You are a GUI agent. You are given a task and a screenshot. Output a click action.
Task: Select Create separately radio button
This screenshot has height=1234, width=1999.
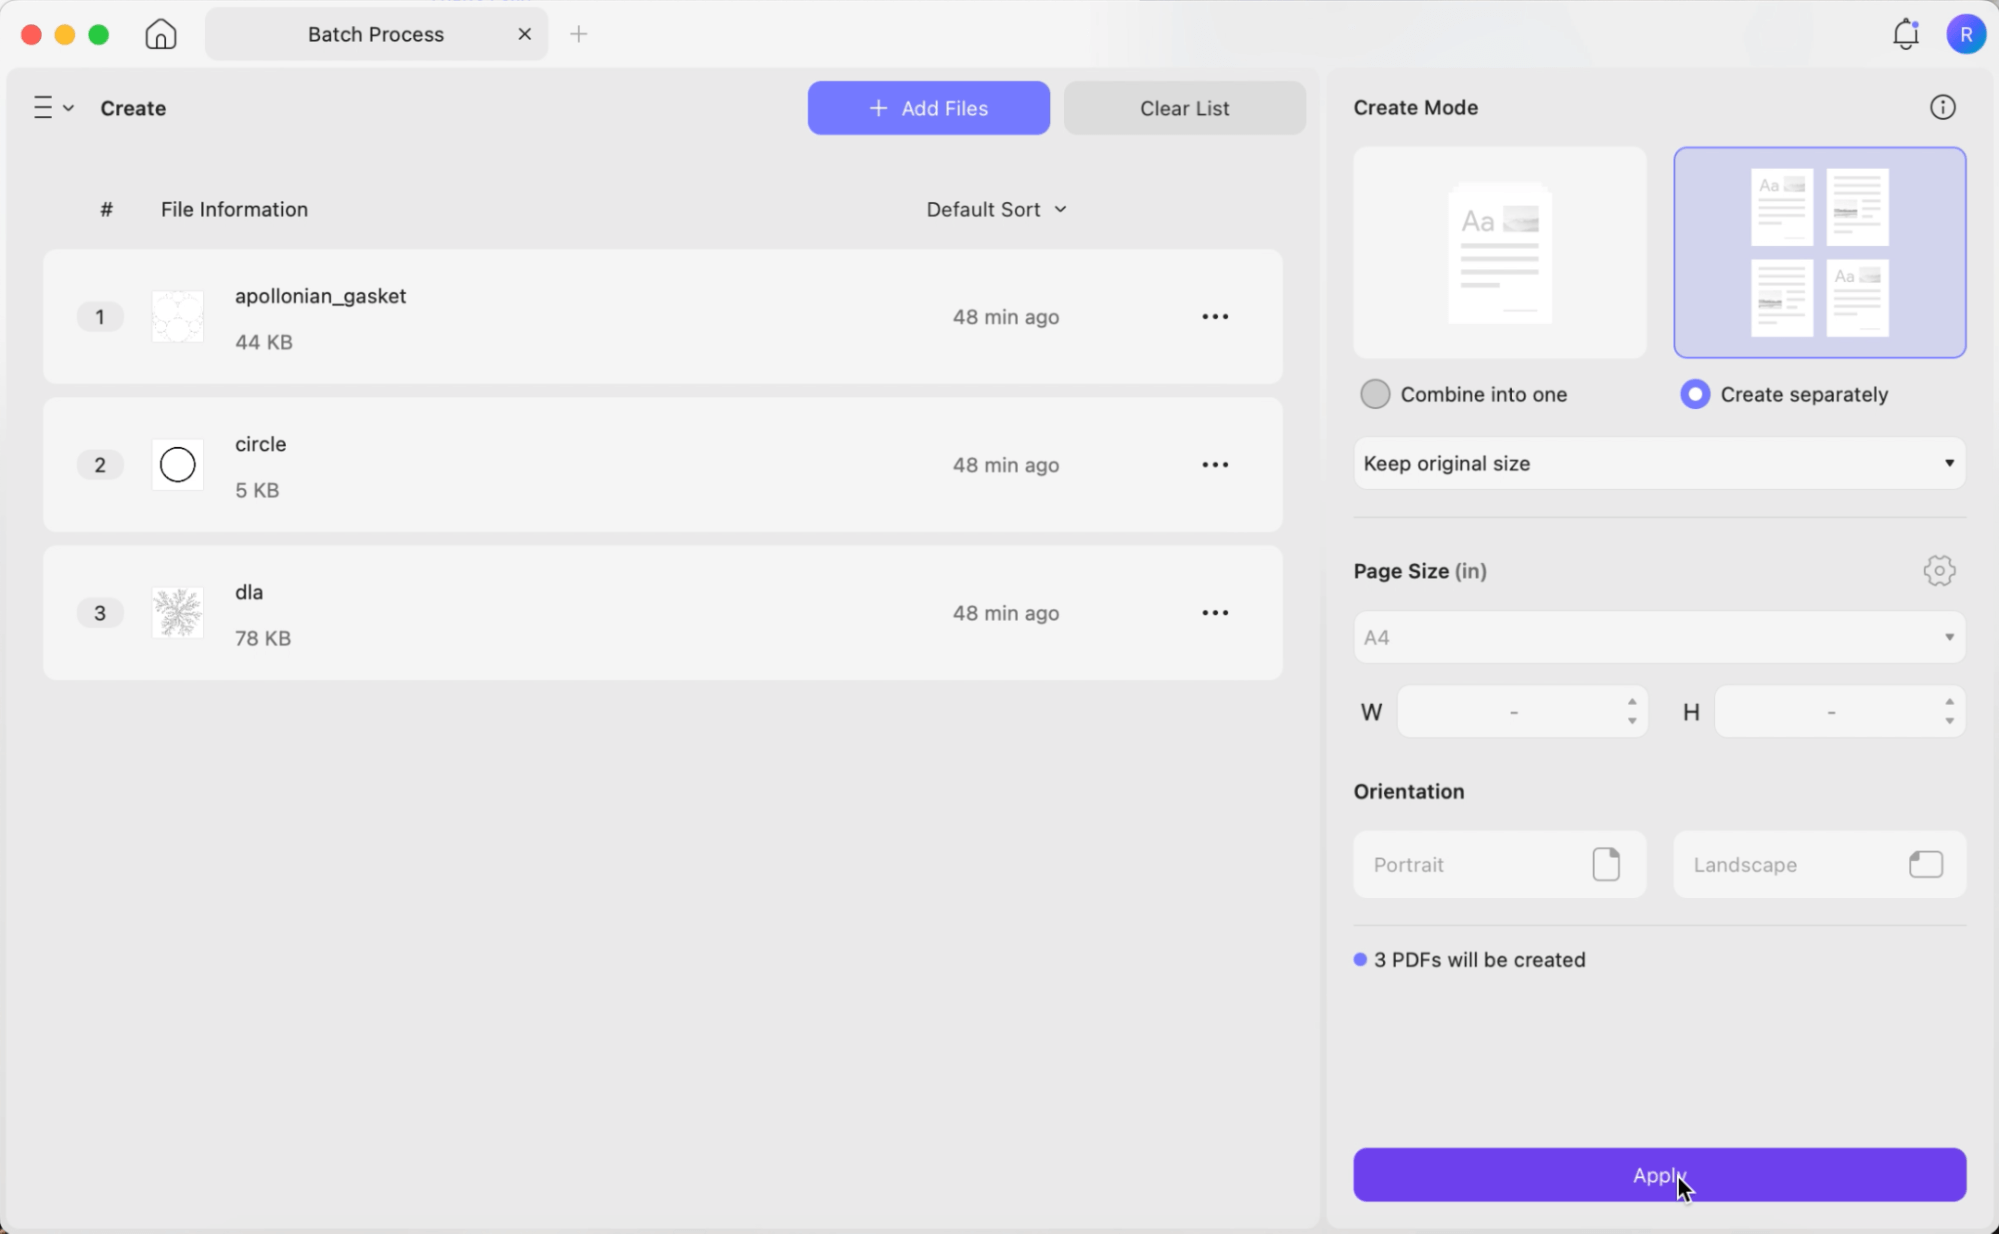click(x=1695, y=394)
